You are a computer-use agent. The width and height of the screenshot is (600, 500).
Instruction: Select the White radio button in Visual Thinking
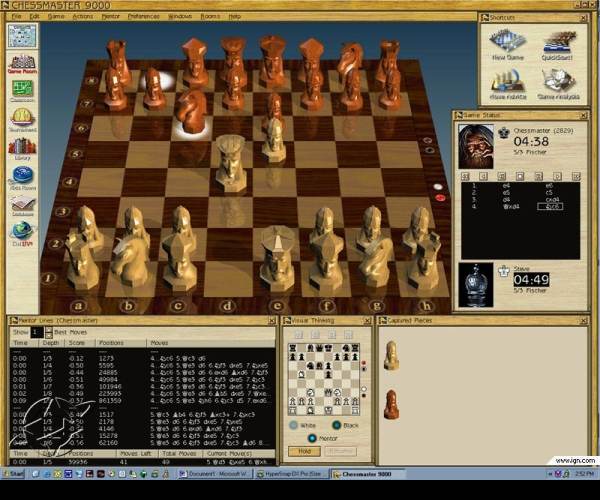point(293,425)
